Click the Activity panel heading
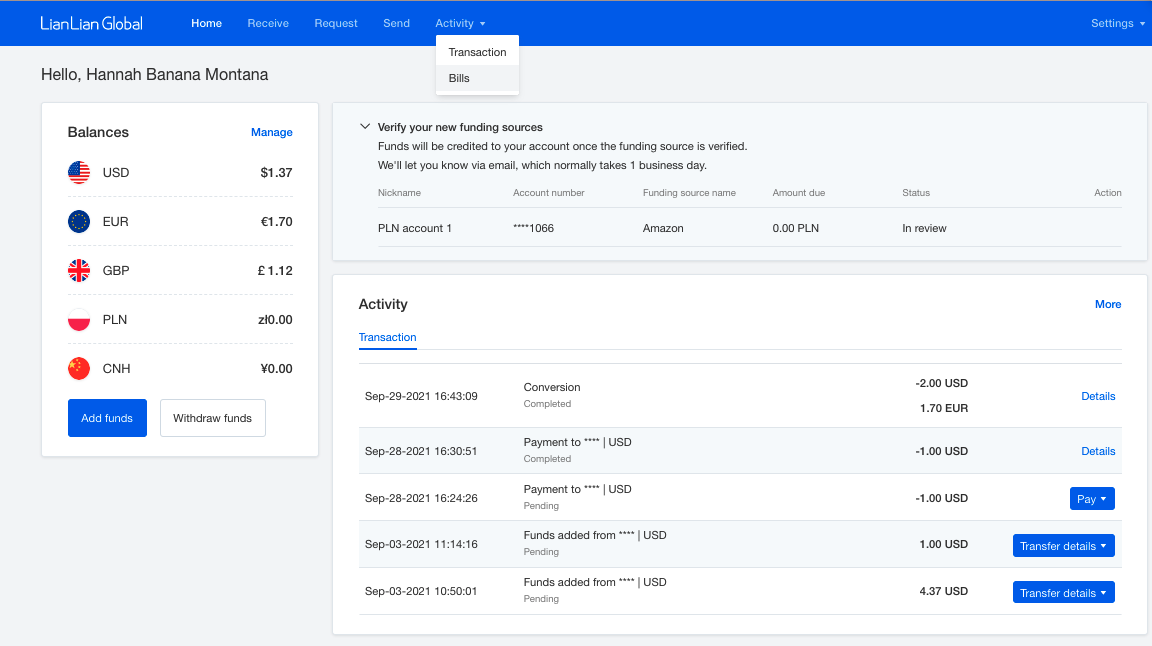This screenshot has width=1152, height=646. coord(383,304)
